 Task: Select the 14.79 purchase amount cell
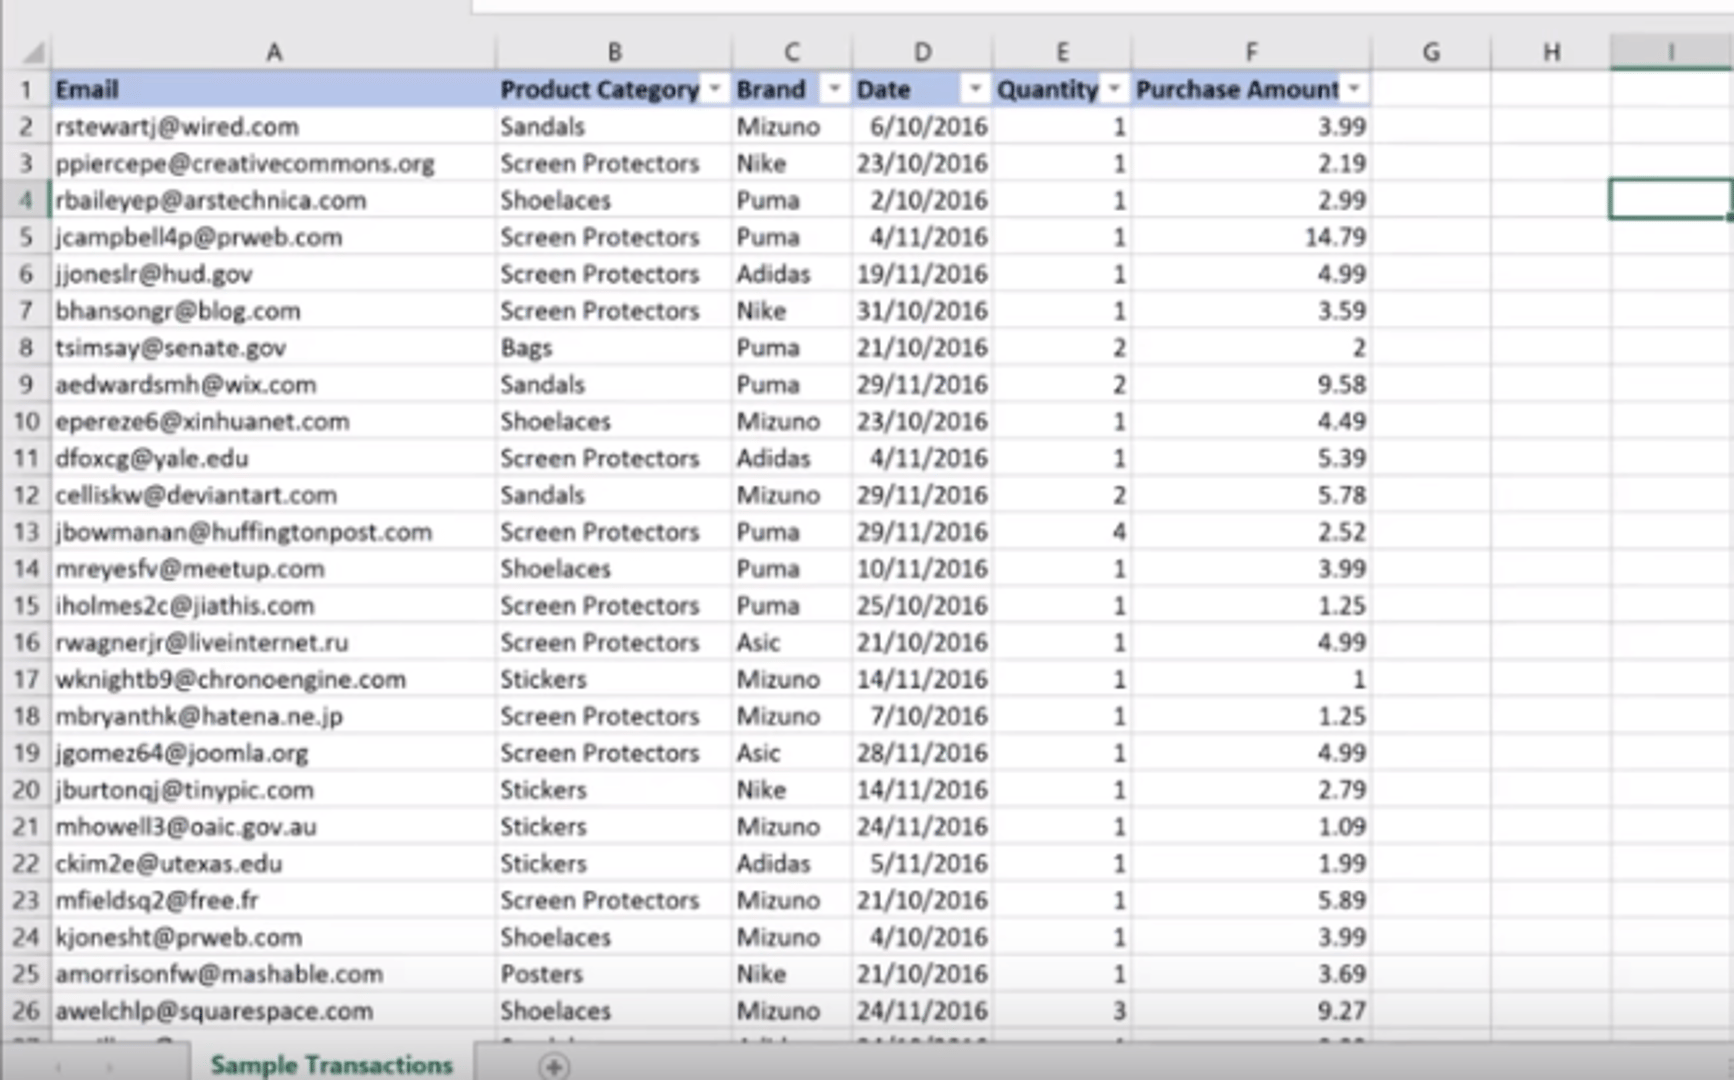(1250, 237)
